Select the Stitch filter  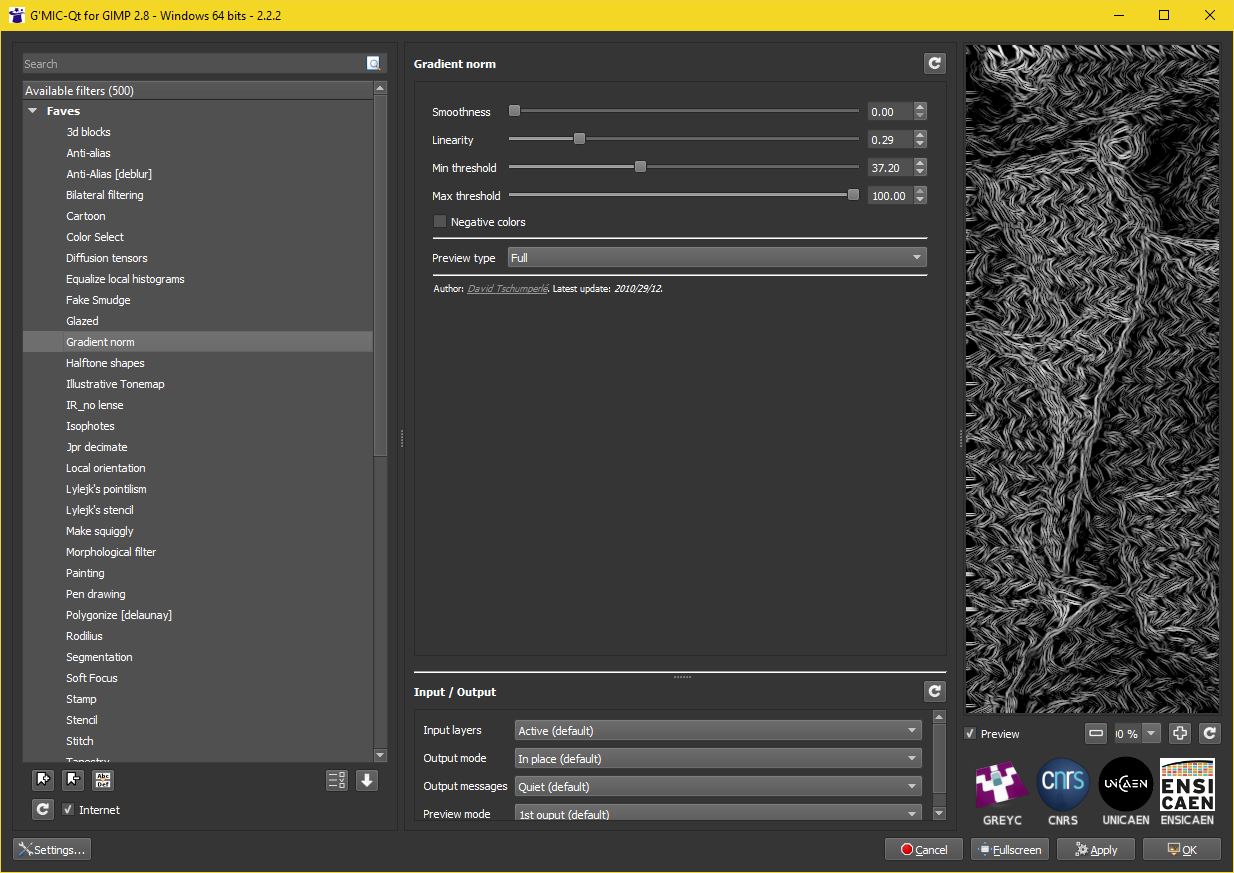[80, 741]
